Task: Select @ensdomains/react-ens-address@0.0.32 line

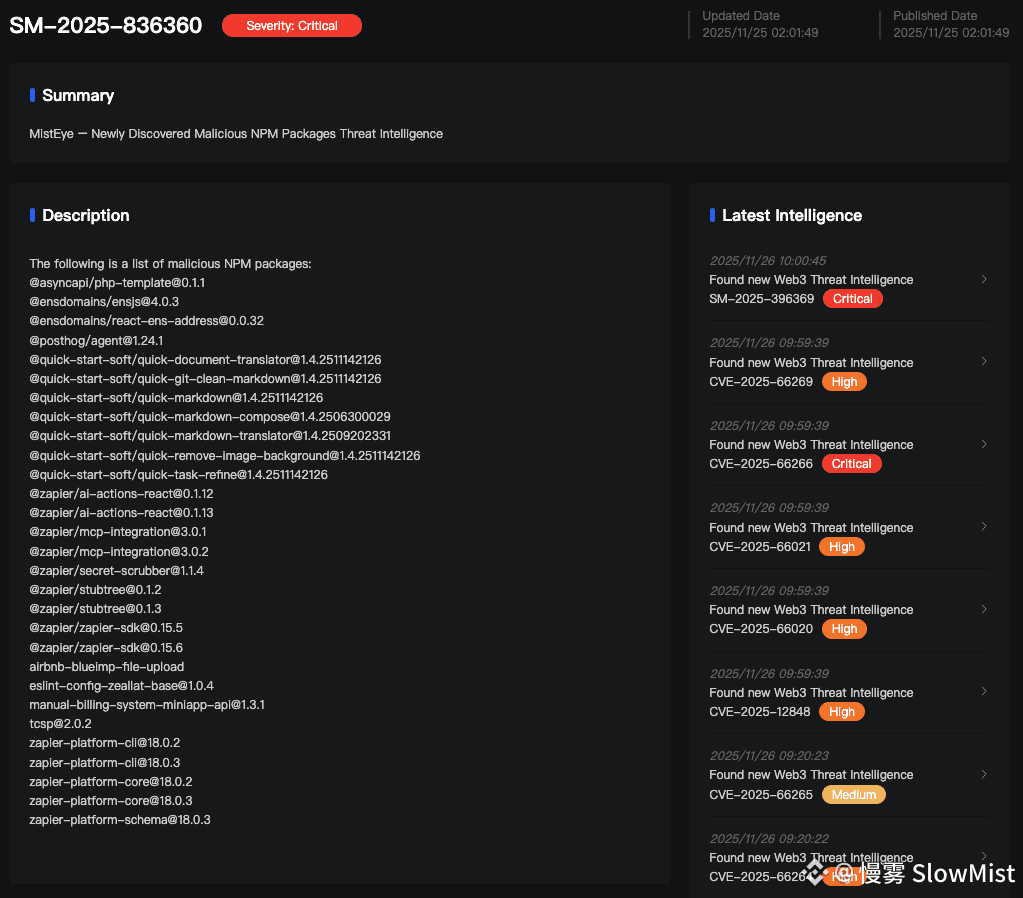Action: [x=147, y=320]
